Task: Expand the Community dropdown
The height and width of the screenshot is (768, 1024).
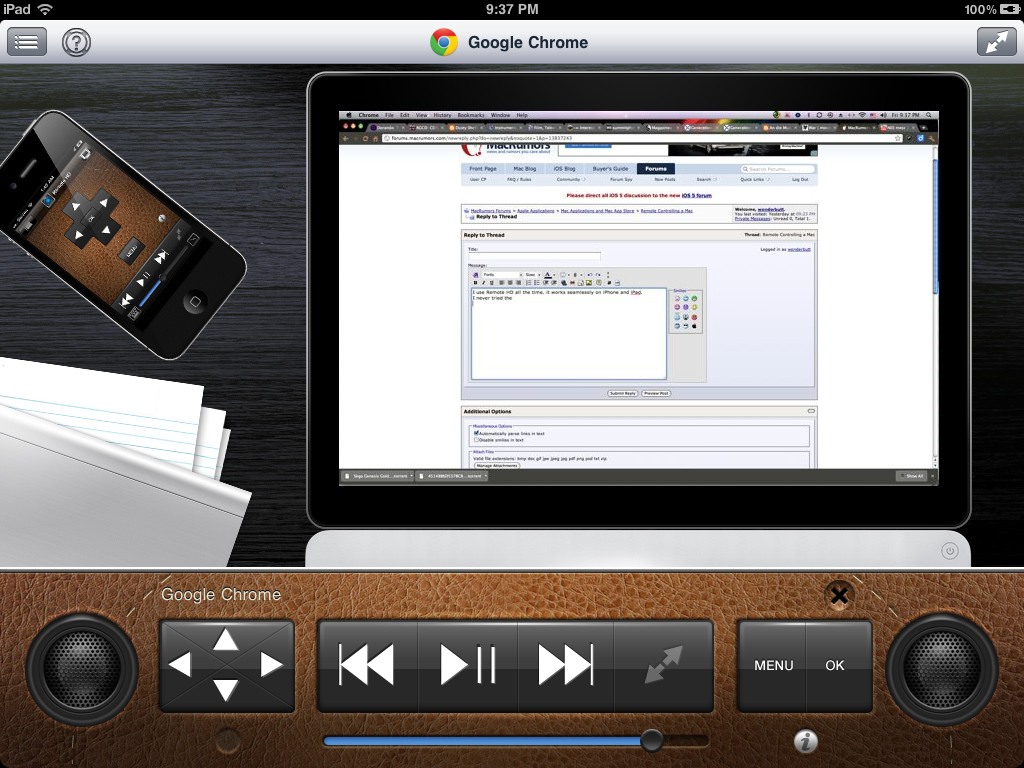Action: click(571, 179)
